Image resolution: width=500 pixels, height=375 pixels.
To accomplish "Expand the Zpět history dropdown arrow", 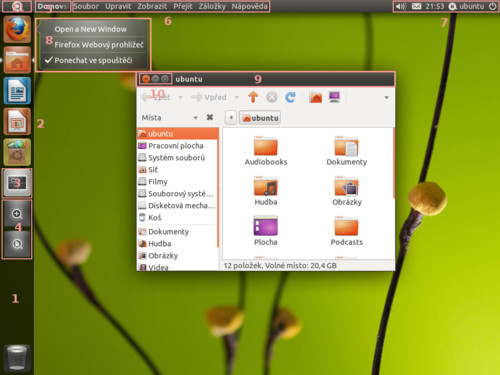I will point(180,98).
